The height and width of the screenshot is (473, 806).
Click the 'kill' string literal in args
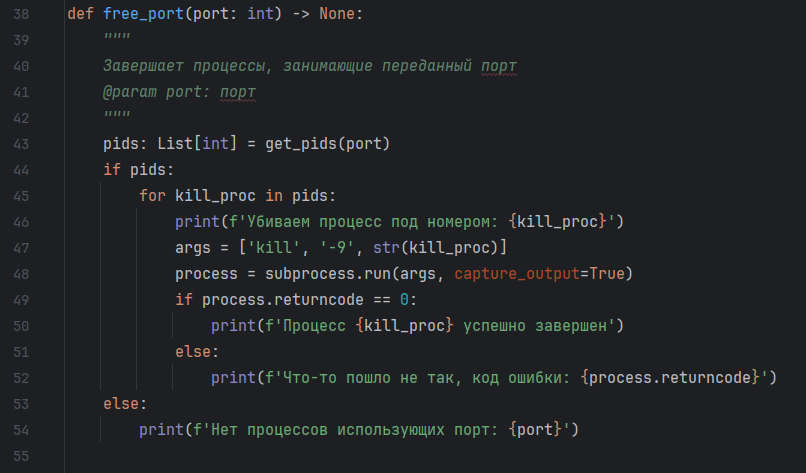click(x=273, y=248)
